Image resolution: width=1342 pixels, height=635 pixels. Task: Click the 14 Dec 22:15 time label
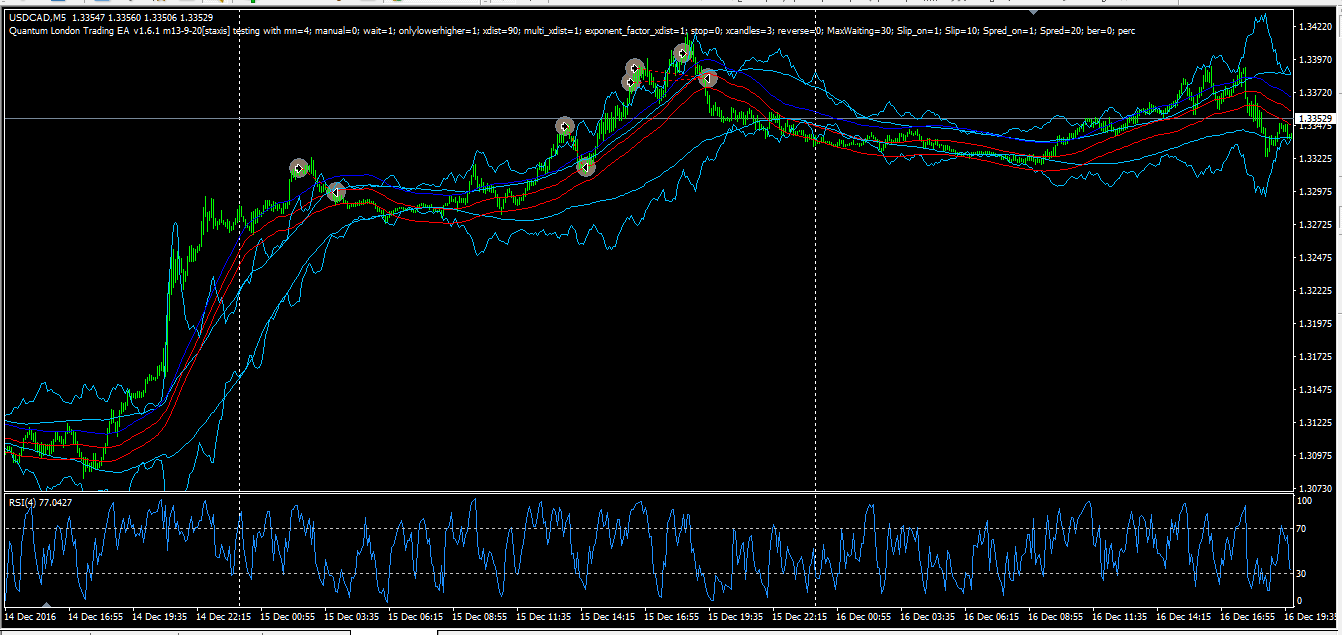pyautogui.click(x=222, y=618)
